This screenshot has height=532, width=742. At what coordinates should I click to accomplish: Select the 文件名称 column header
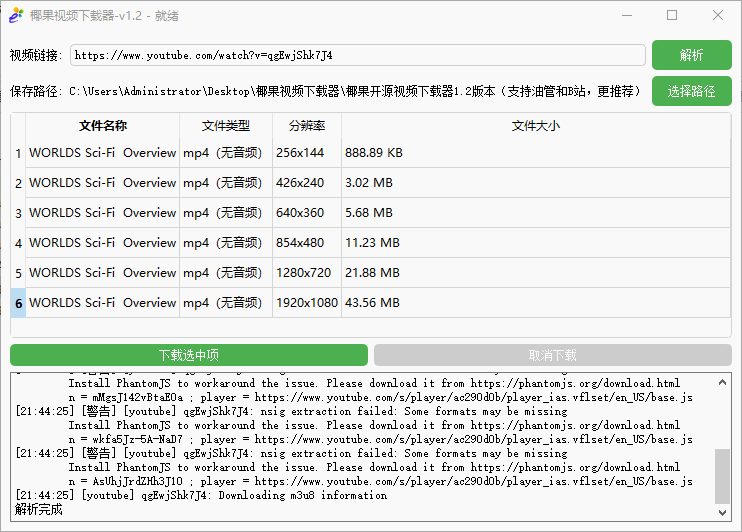(x=103, y=125)
